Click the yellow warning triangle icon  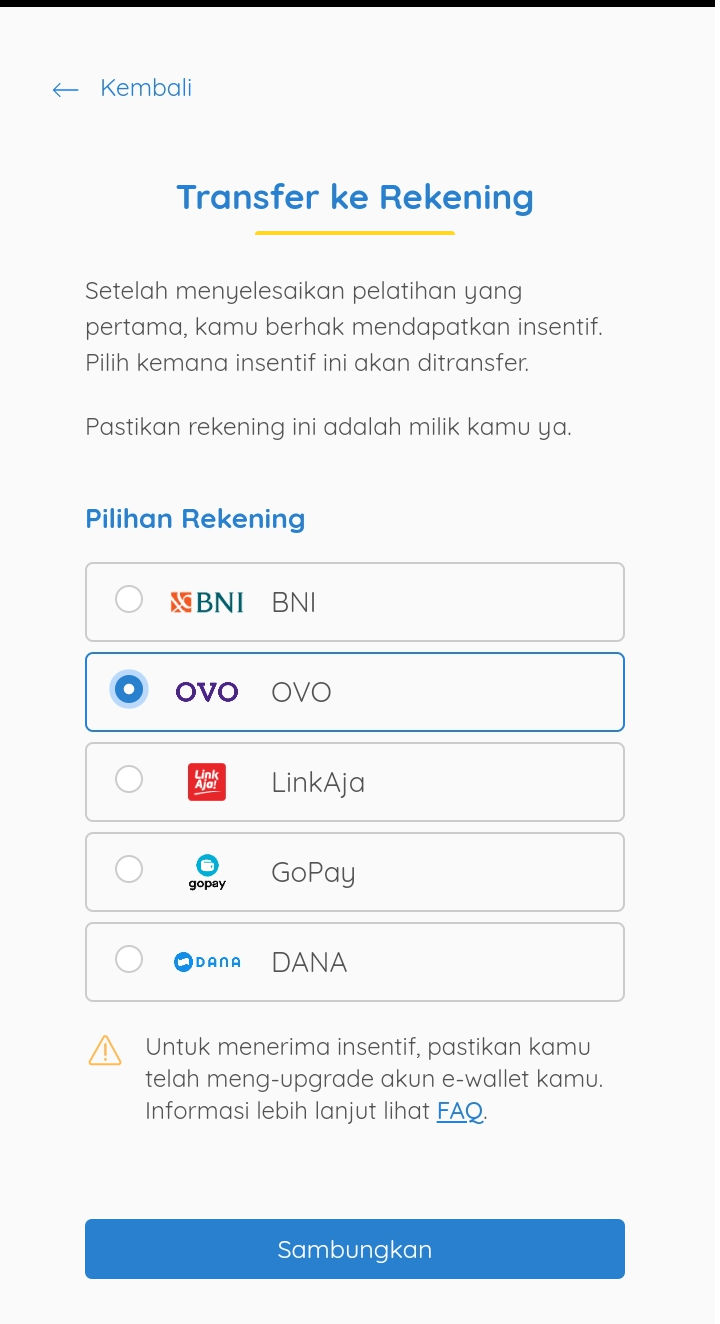click(x=105, y=1050)
